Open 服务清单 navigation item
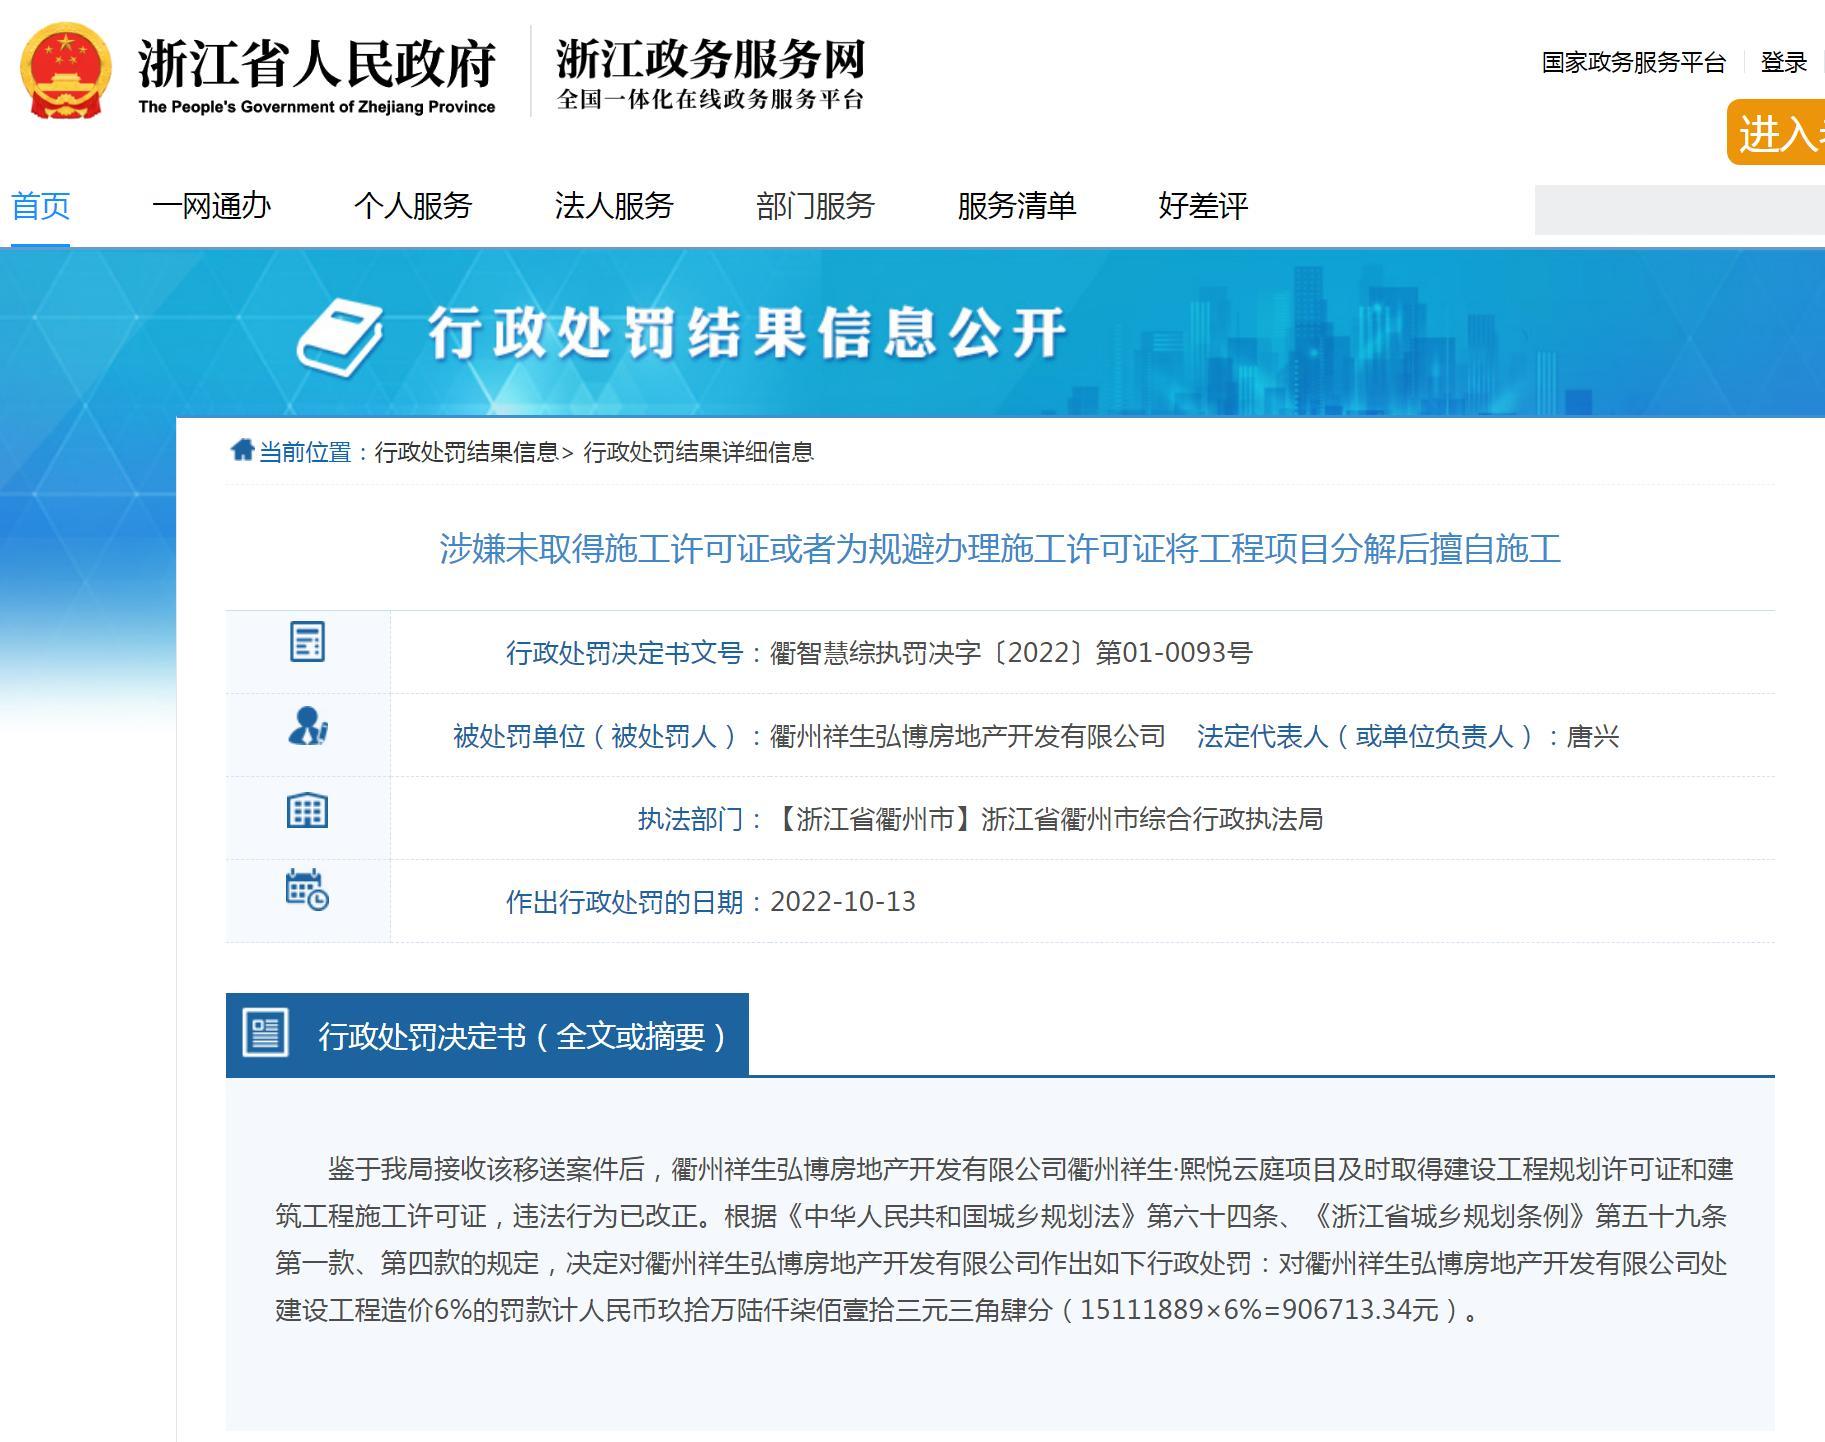The image size is (1825, 1442). 1017,207
